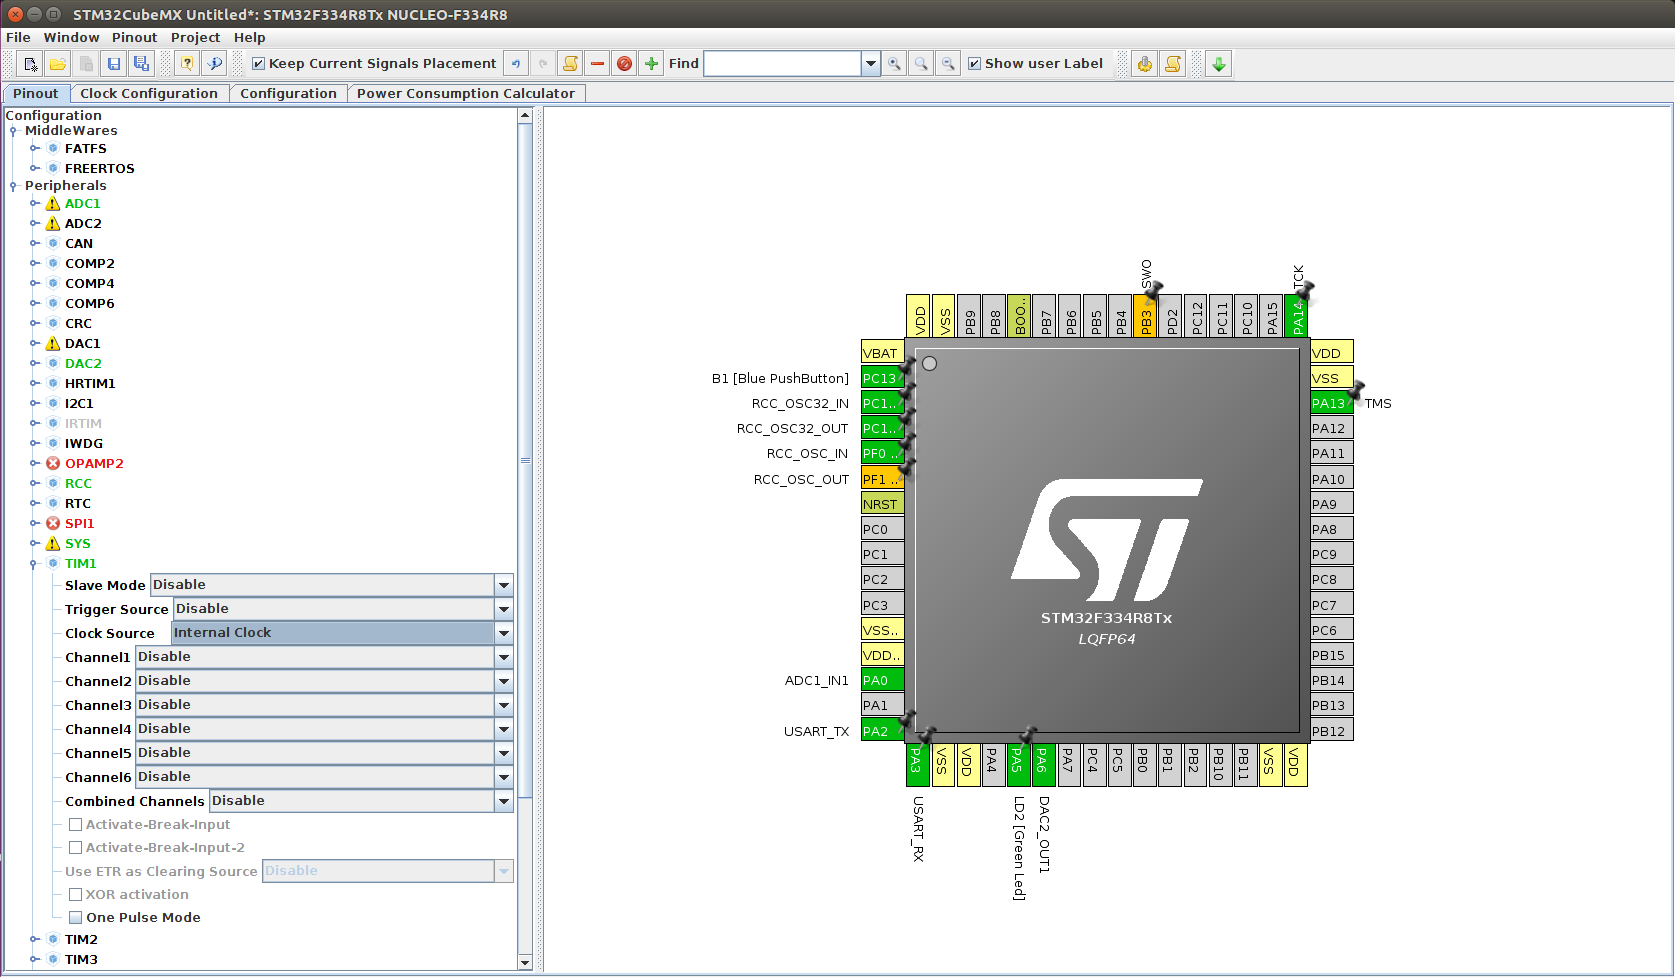The width and height of the screenshot is (1675, 977).
Task: Click the Save Project floppy icon
Action: click(x=114, y=64)
